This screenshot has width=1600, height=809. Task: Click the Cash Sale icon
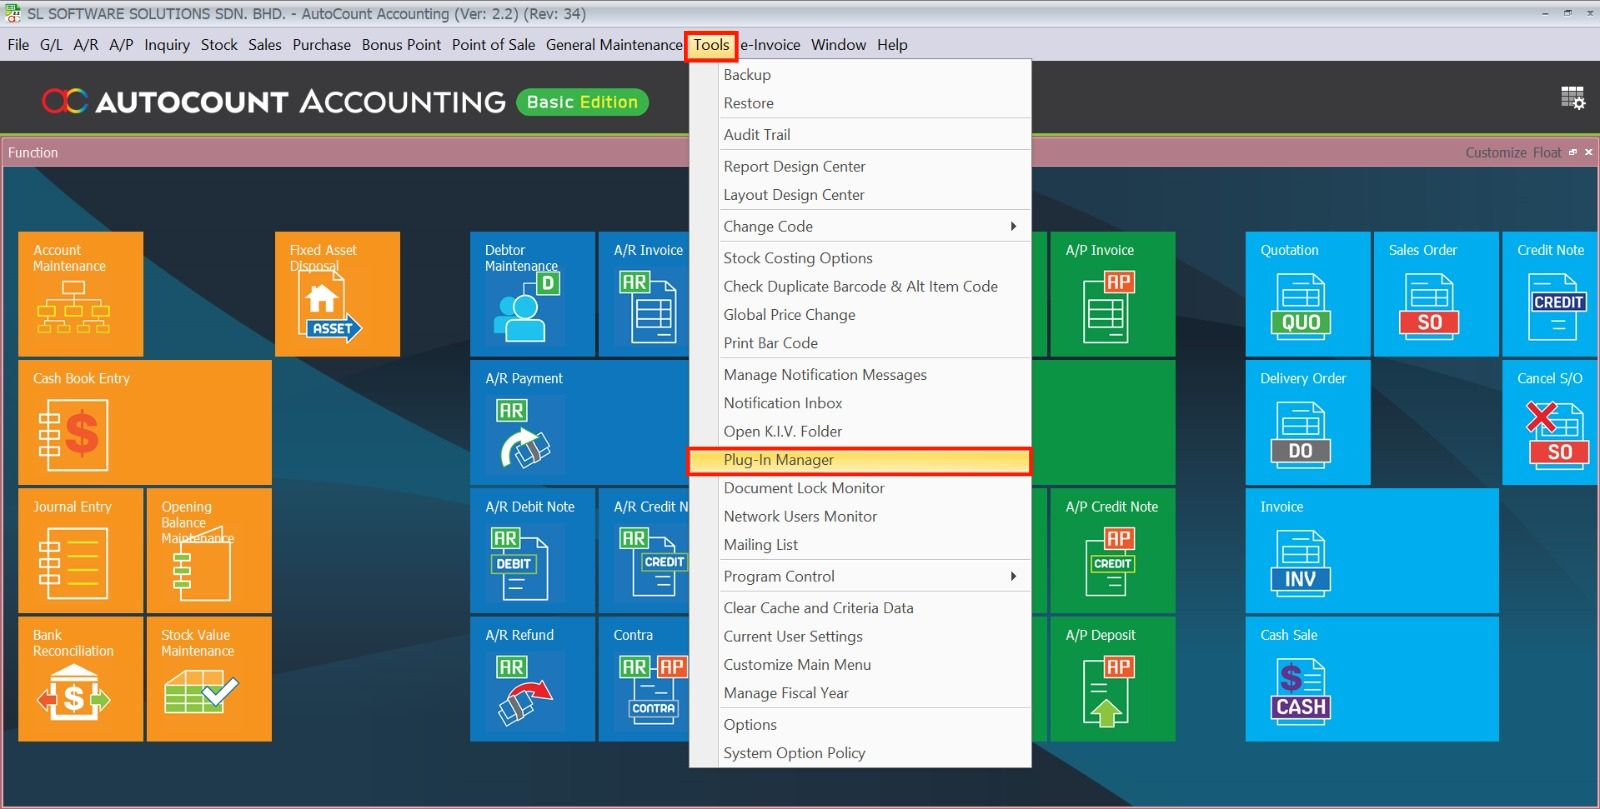coord(1300,691)
